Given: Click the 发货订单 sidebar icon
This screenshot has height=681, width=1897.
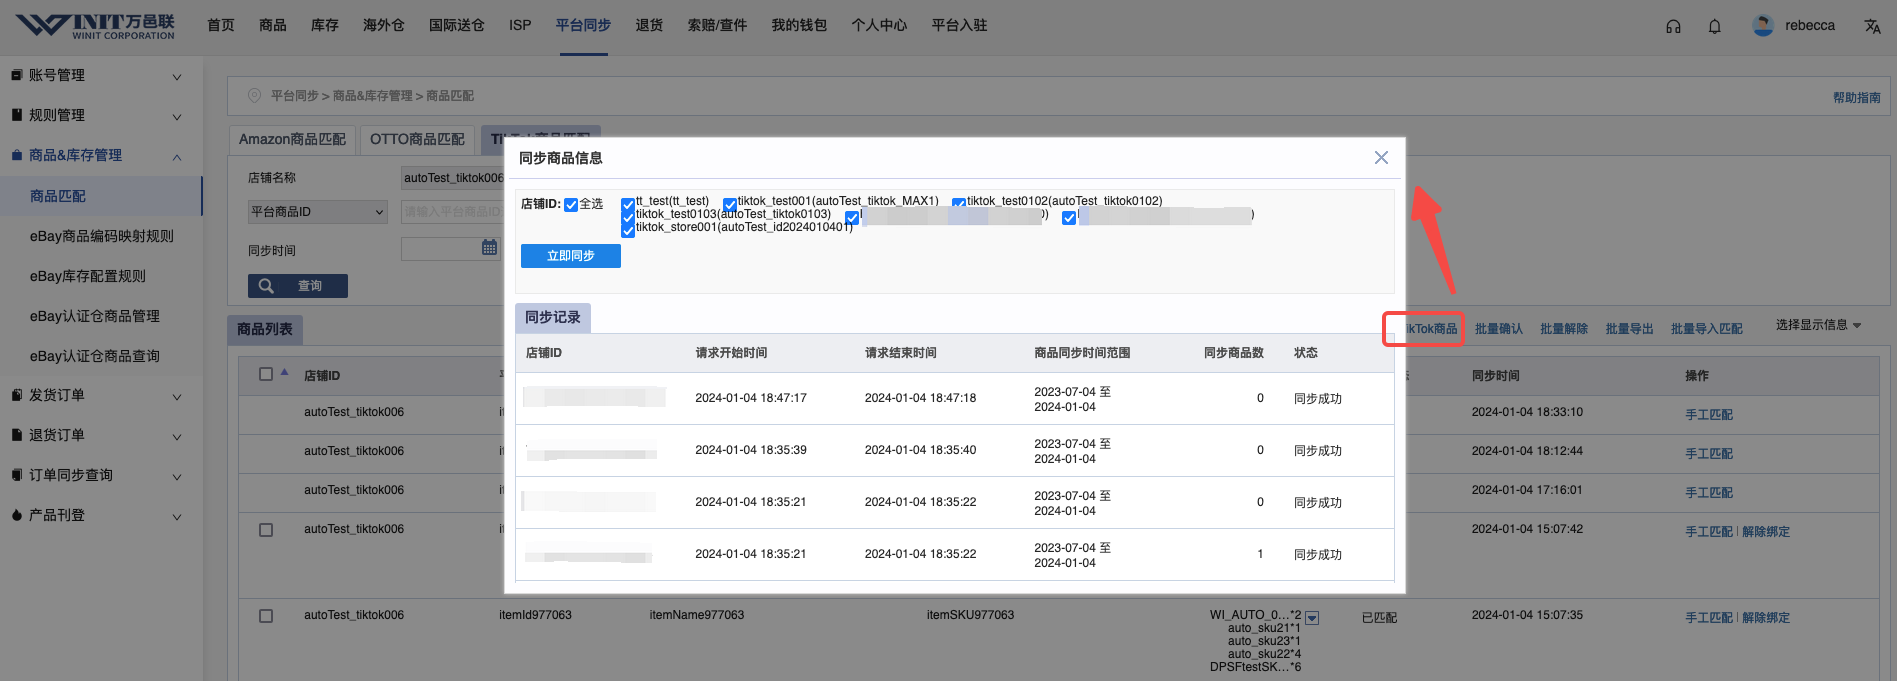Looking at the screenshot, I should click(16, 395).
